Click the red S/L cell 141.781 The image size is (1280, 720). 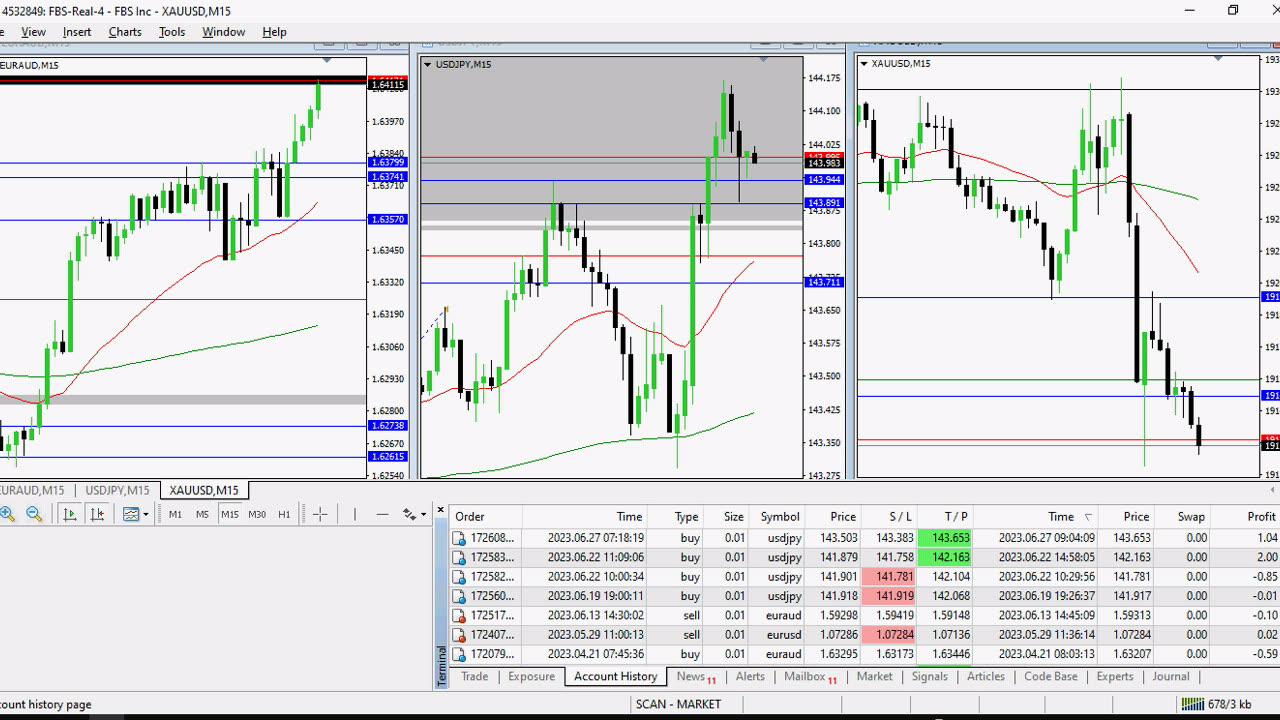click(889, 577)
